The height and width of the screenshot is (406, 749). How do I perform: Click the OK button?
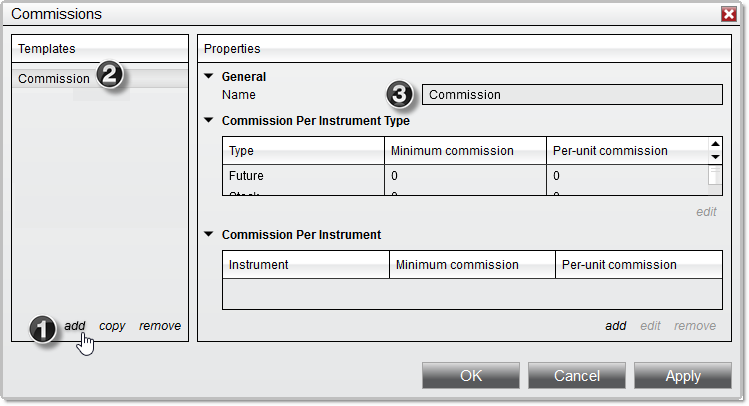(x=471, y=376)
